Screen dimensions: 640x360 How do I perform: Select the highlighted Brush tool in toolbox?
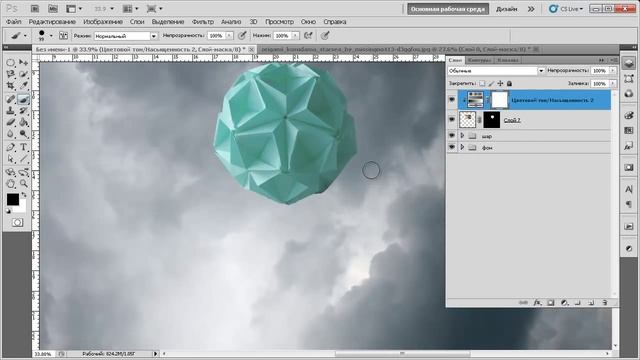23,99
